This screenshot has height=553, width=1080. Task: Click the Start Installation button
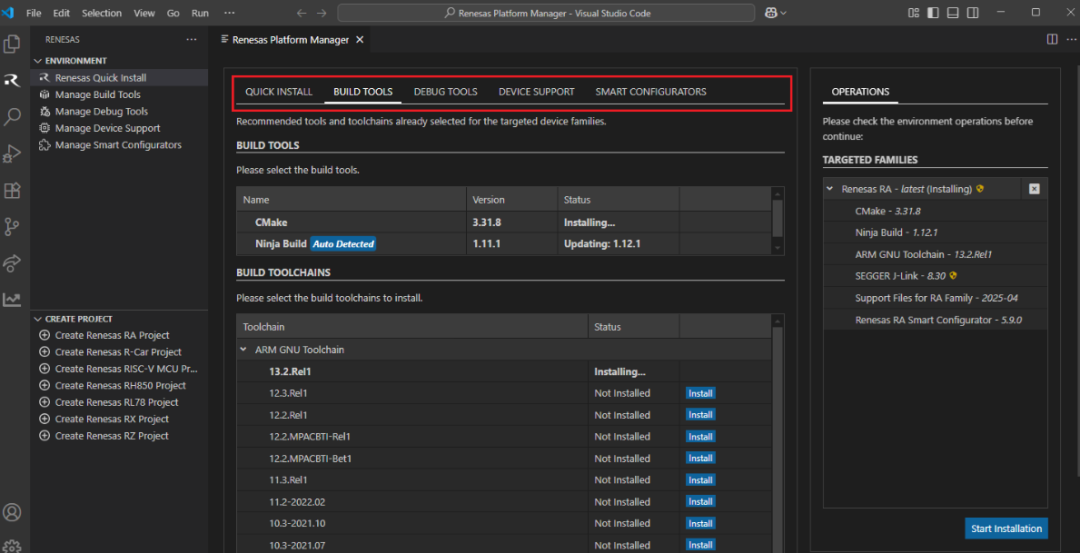1005,528
